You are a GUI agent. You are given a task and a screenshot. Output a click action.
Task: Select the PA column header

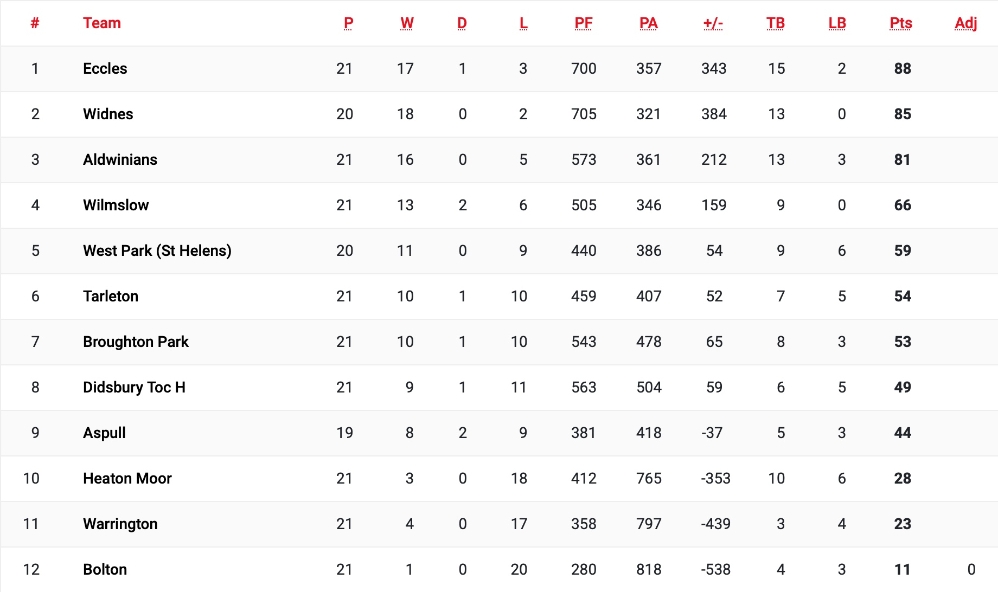click(x=648, y=23)
